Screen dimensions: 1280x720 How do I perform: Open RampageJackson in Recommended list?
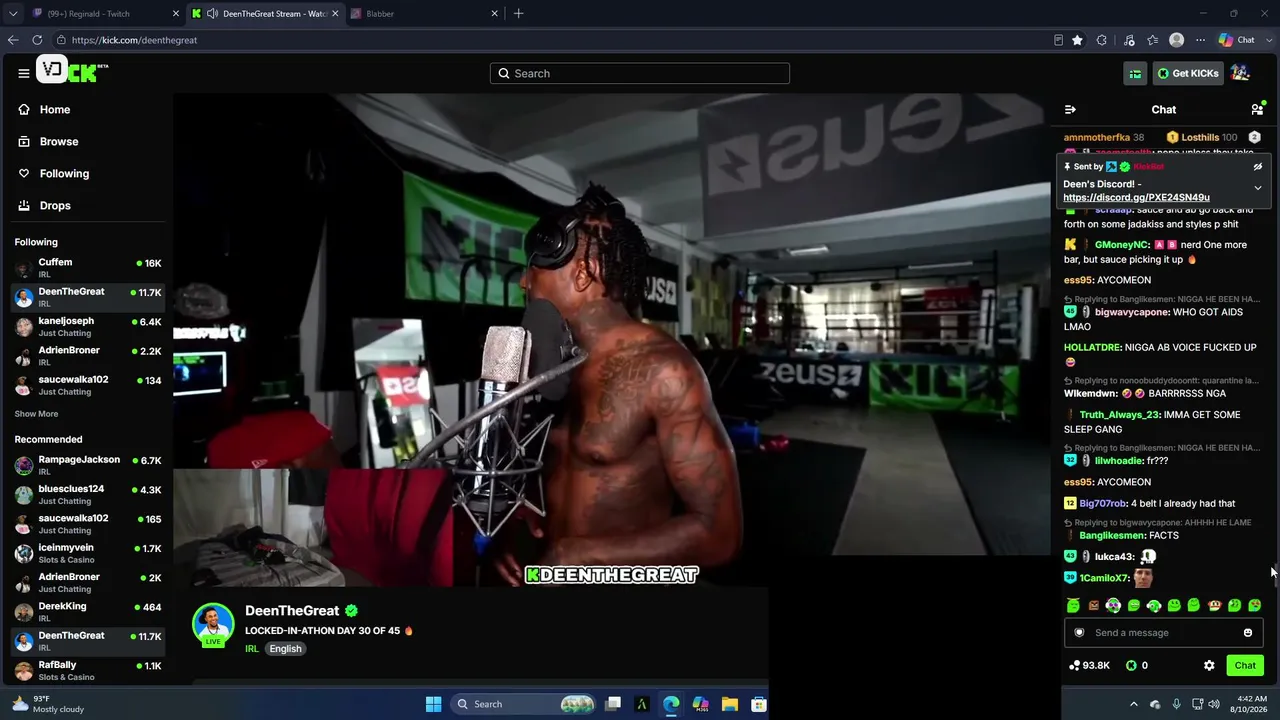click(x=88, y=465)
